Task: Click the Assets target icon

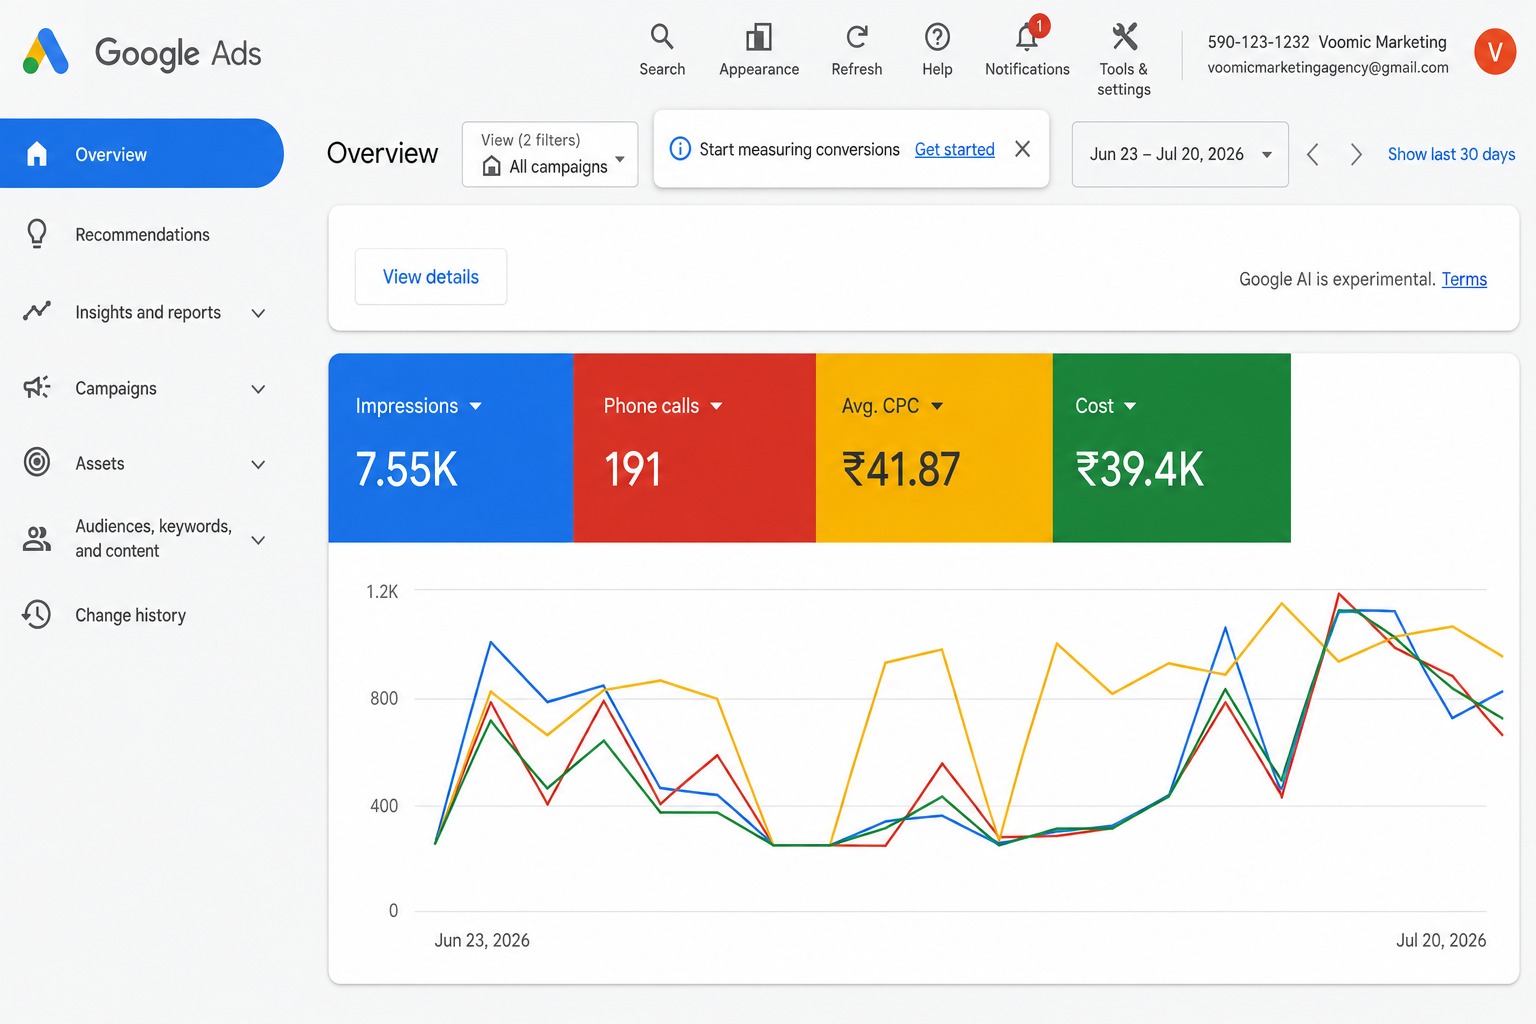Action: click(x=37, y=462)
